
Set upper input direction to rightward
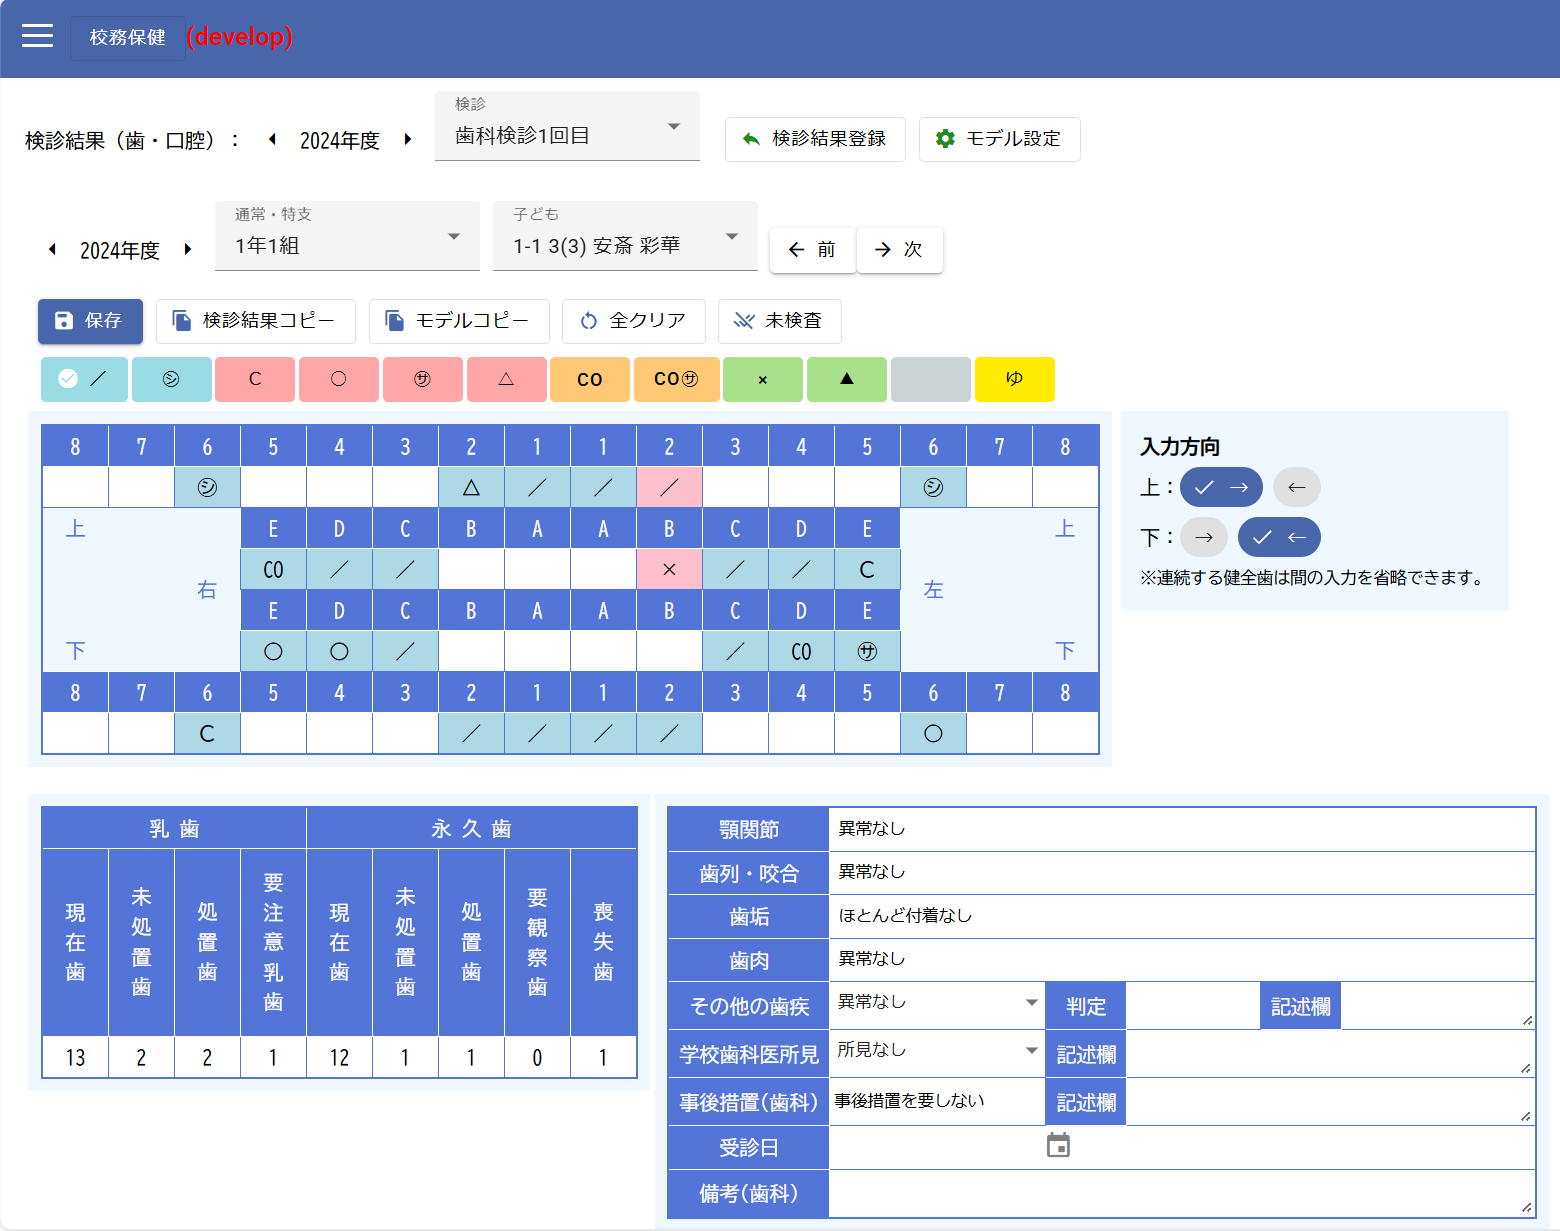click(1221, 487)
